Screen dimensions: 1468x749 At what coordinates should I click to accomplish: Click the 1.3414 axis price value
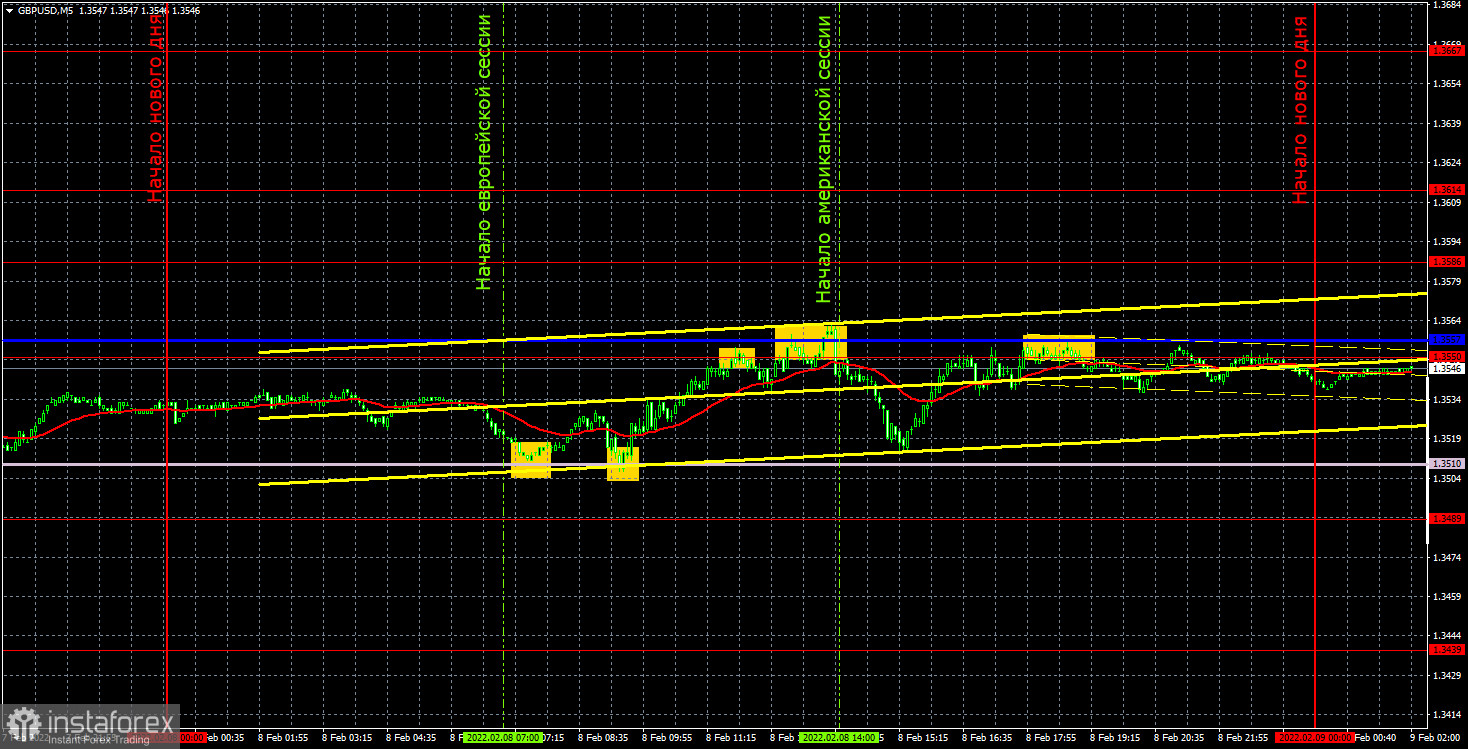[1447, 714]
